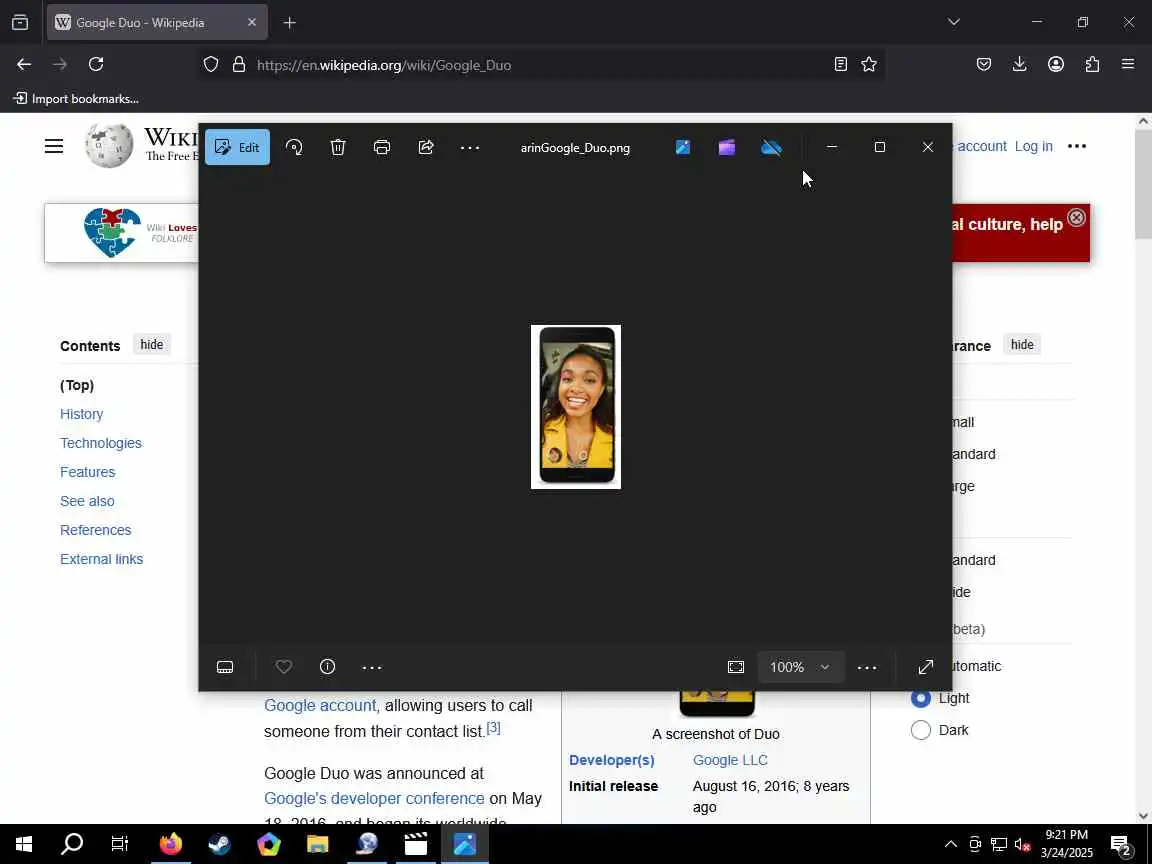Select the Light color theme
The image size is (1152, 864).
point(921,698)
